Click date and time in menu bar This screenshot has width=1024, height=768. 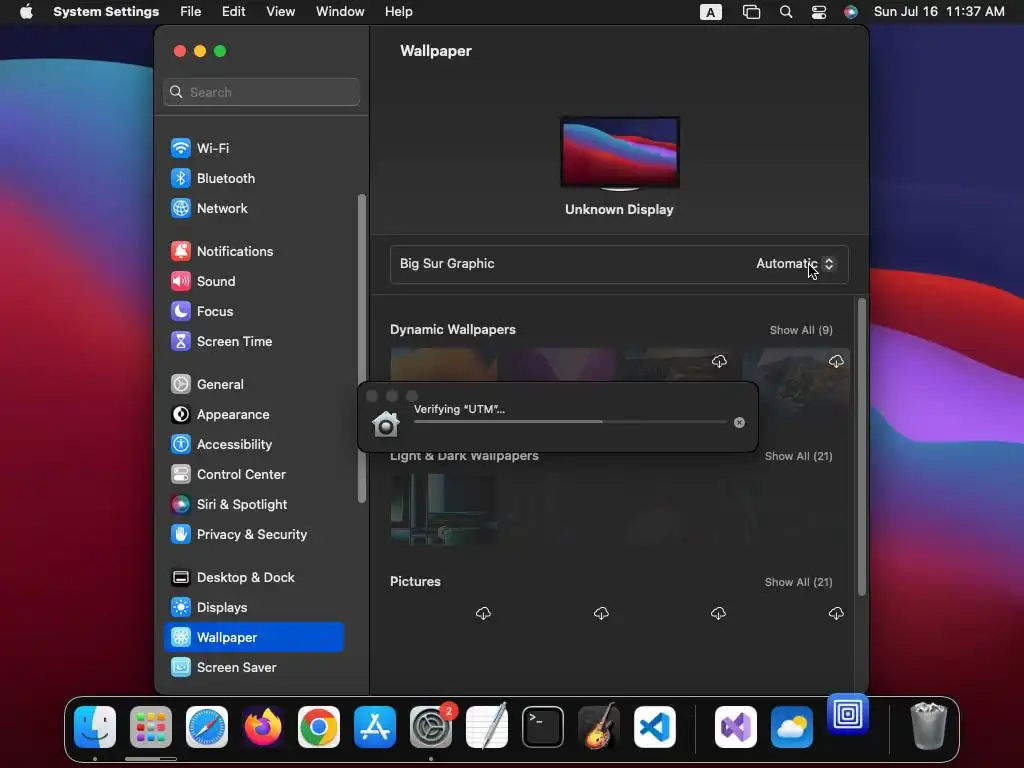tap(938, 12)
